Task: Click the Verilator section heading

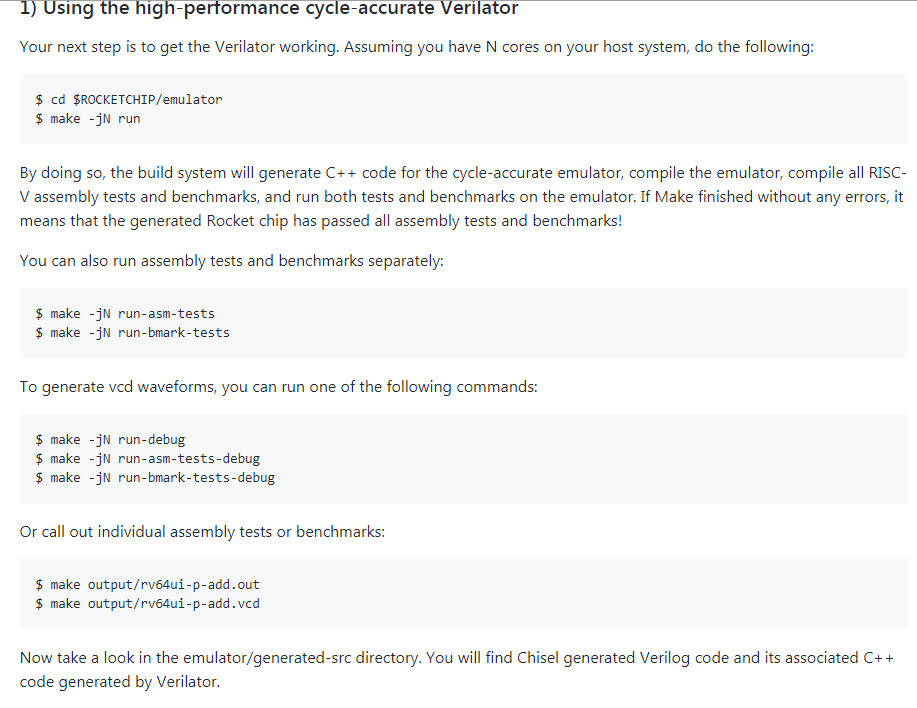Action: [269, 9]
